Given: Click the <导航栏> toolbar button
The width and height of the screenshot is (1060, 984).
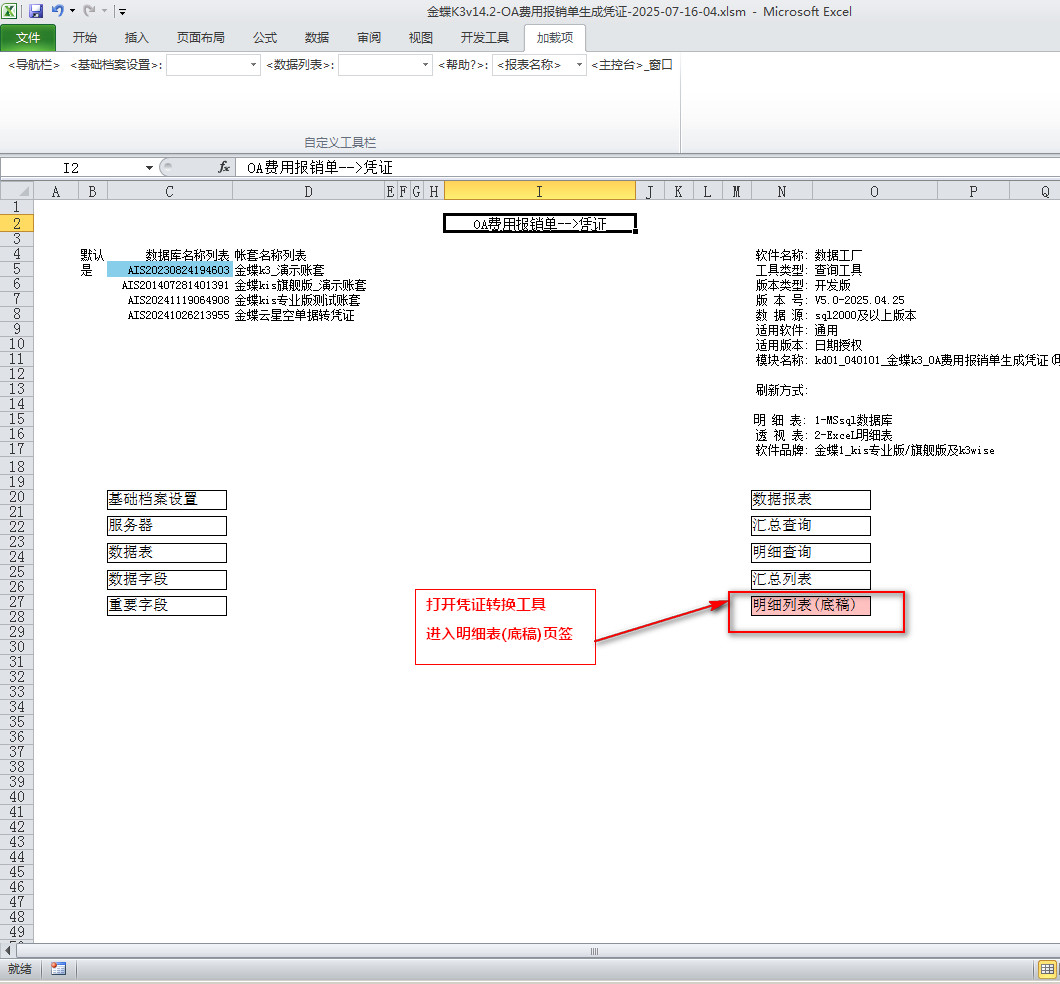Looking at the screenshot, I should pos(34,65).
